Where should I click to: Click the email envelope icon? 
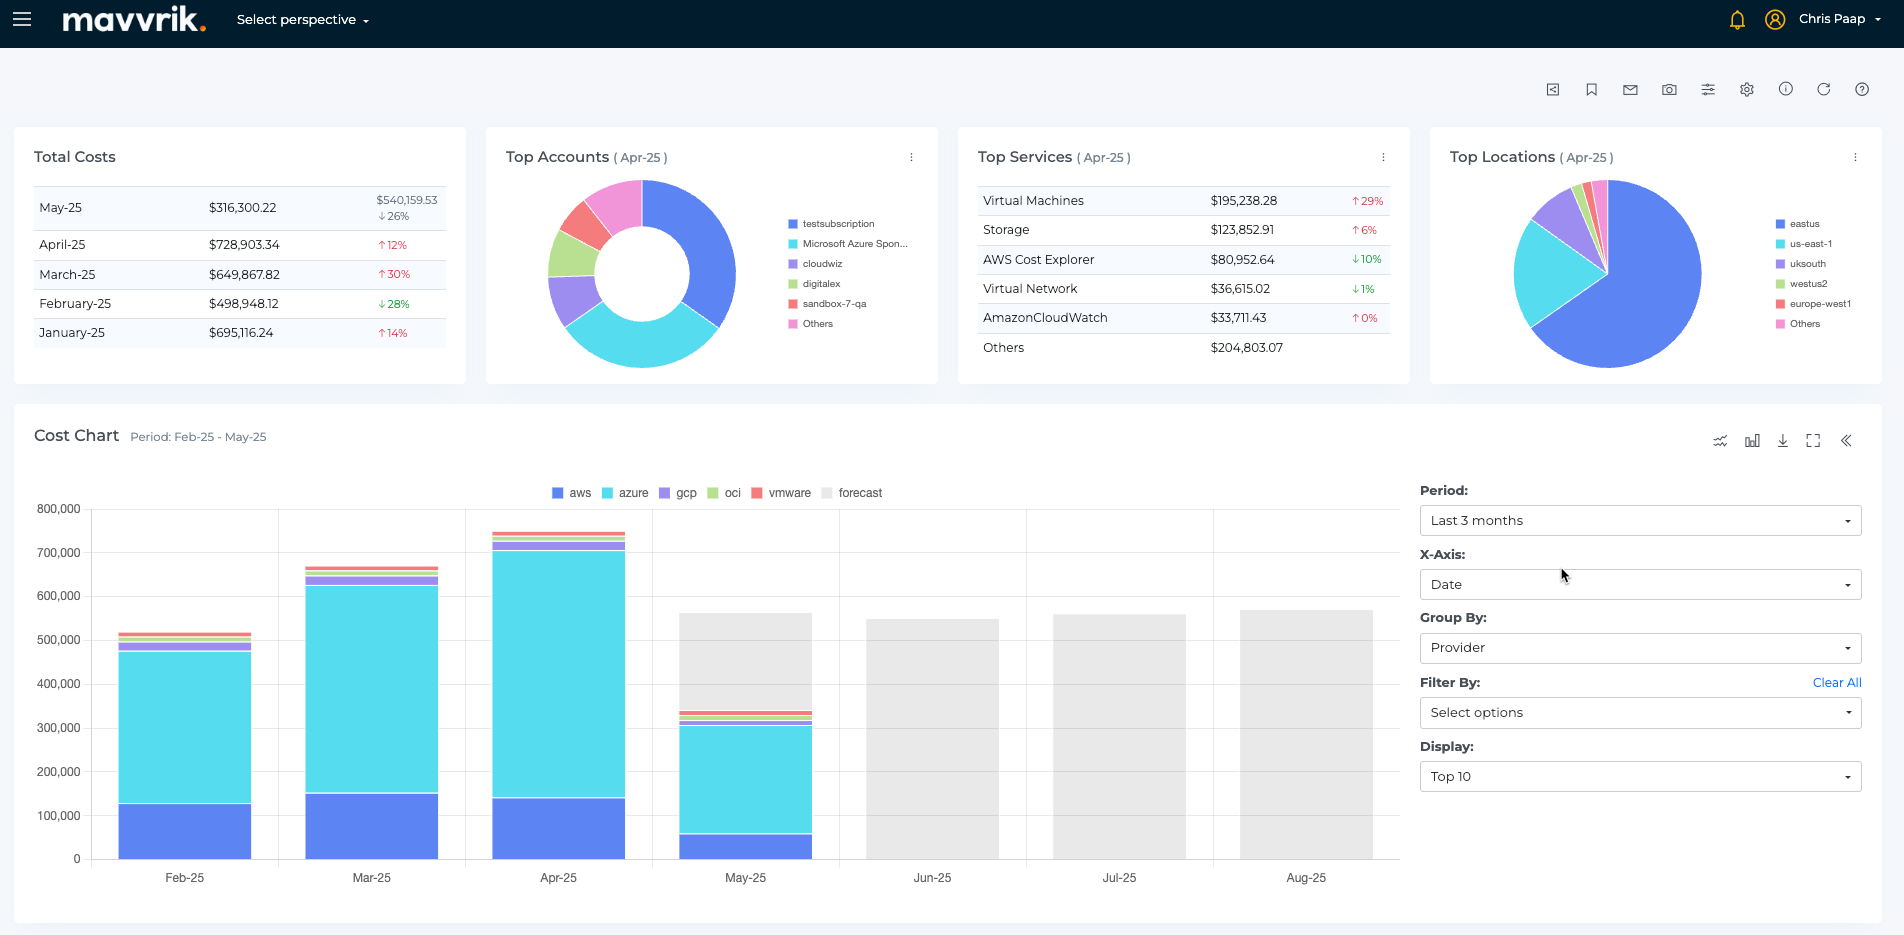click(1630, 90)
